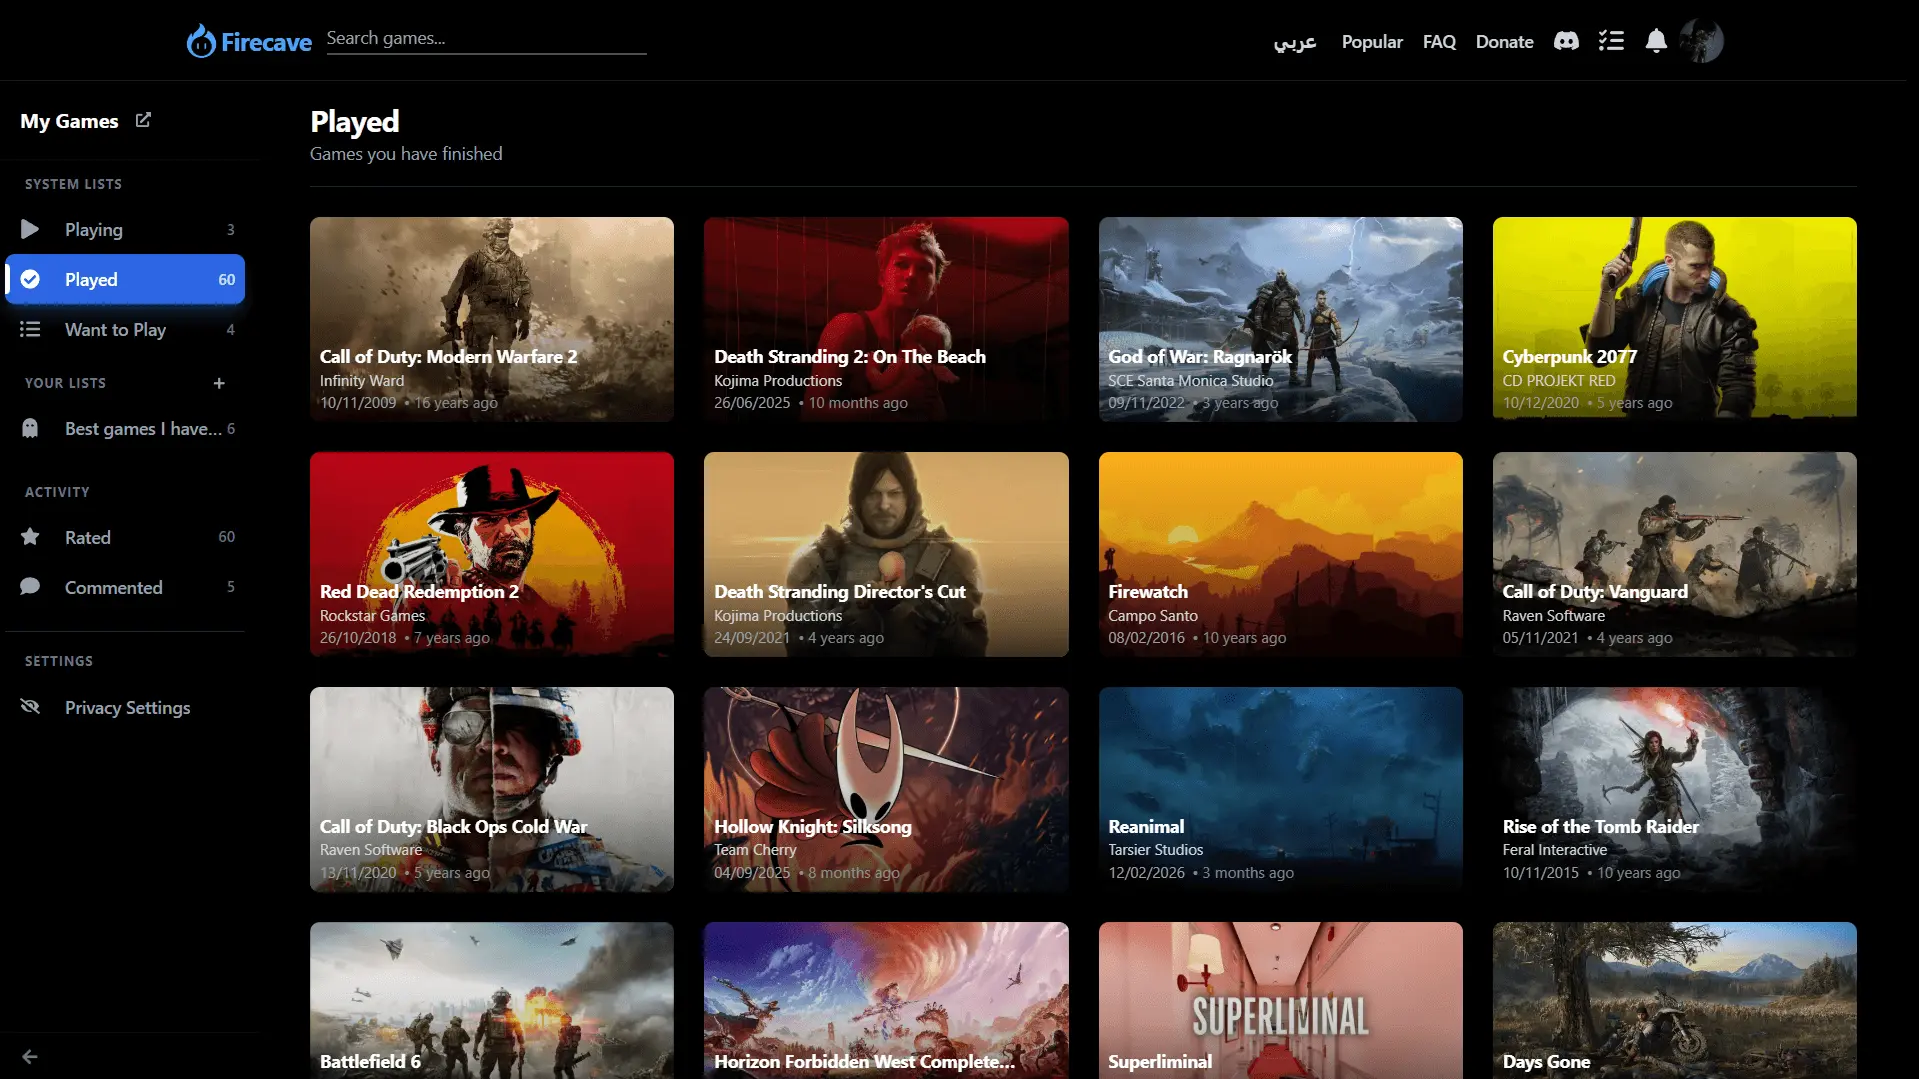Open Death Stranding 2: On The Beach card

pos(886,319)
